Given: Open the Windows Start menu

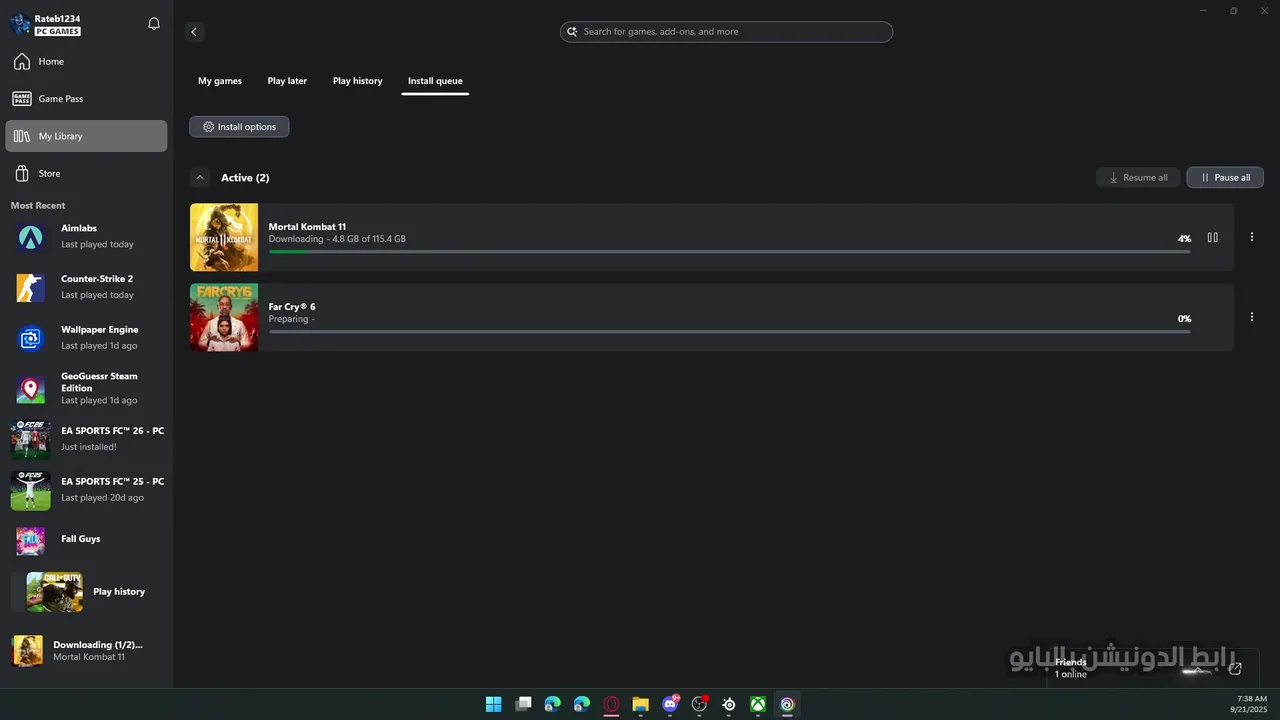Looking at the screenshot, I should (x=494, y=704).
